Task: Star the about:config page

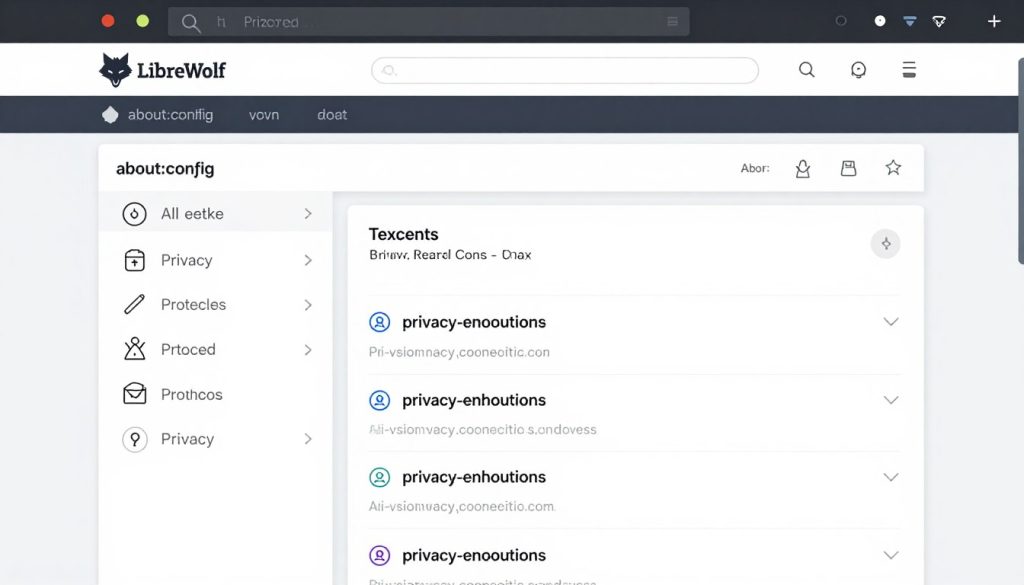Action: 893,168
